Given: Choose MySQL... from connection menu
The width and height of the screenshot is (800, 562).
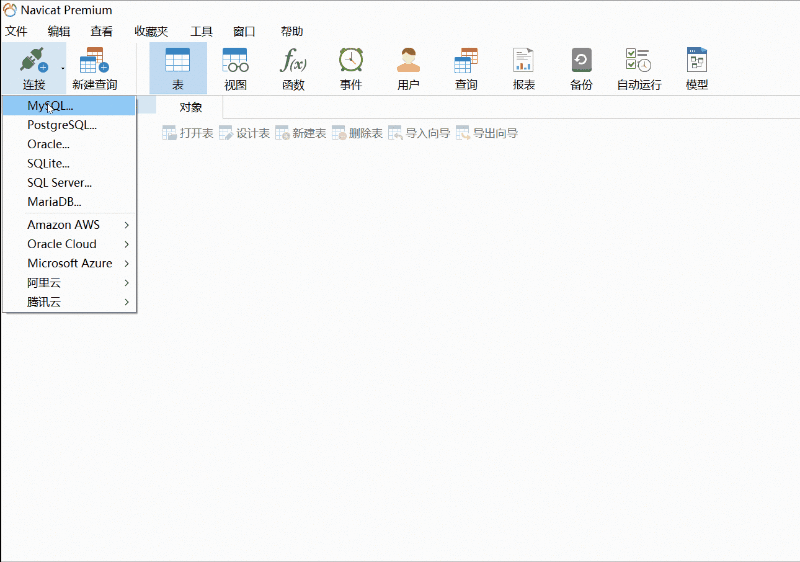Looking at the screenshot, I should coord(69,106).
